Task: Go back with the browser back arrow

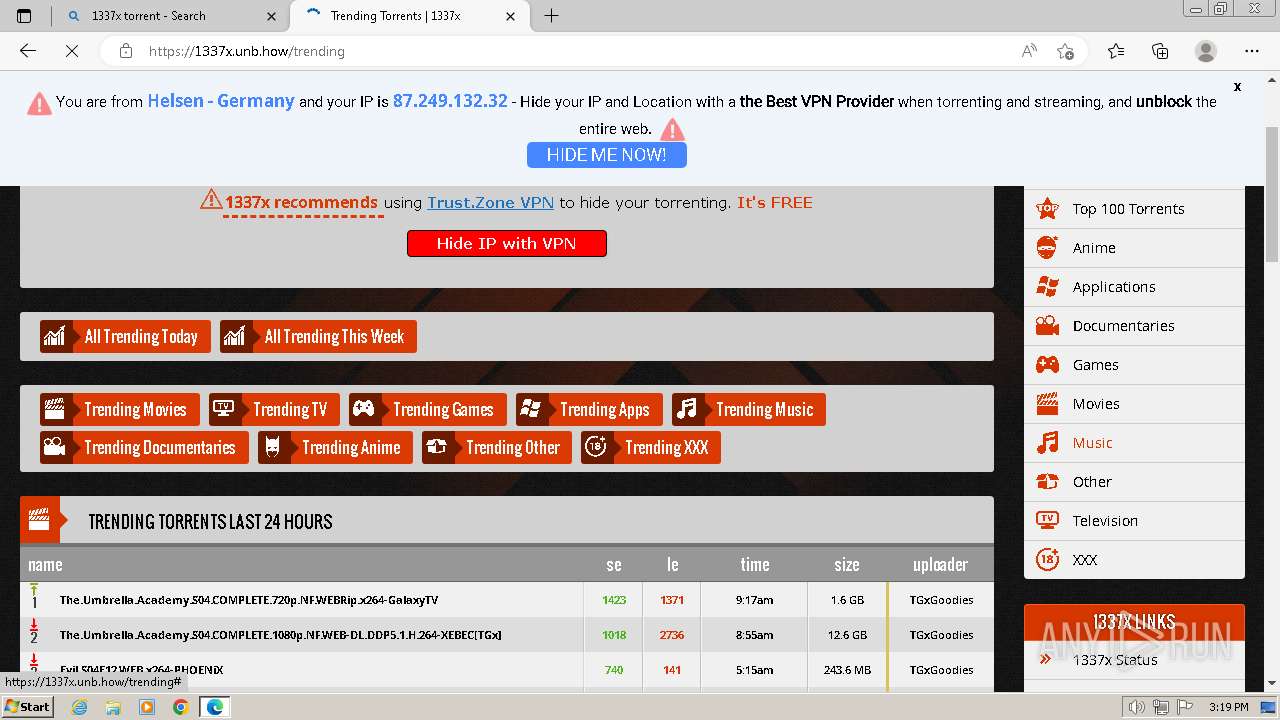Action: tap(28, 51)
